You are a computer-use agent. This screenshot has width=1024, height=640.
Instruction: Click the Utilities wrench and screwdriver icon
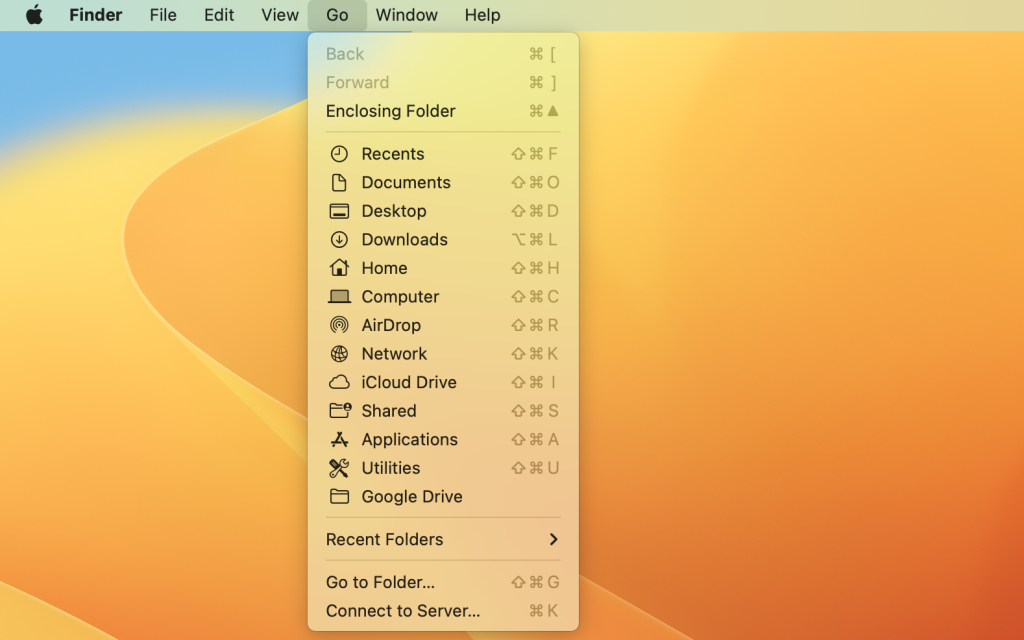coord(339,467)
